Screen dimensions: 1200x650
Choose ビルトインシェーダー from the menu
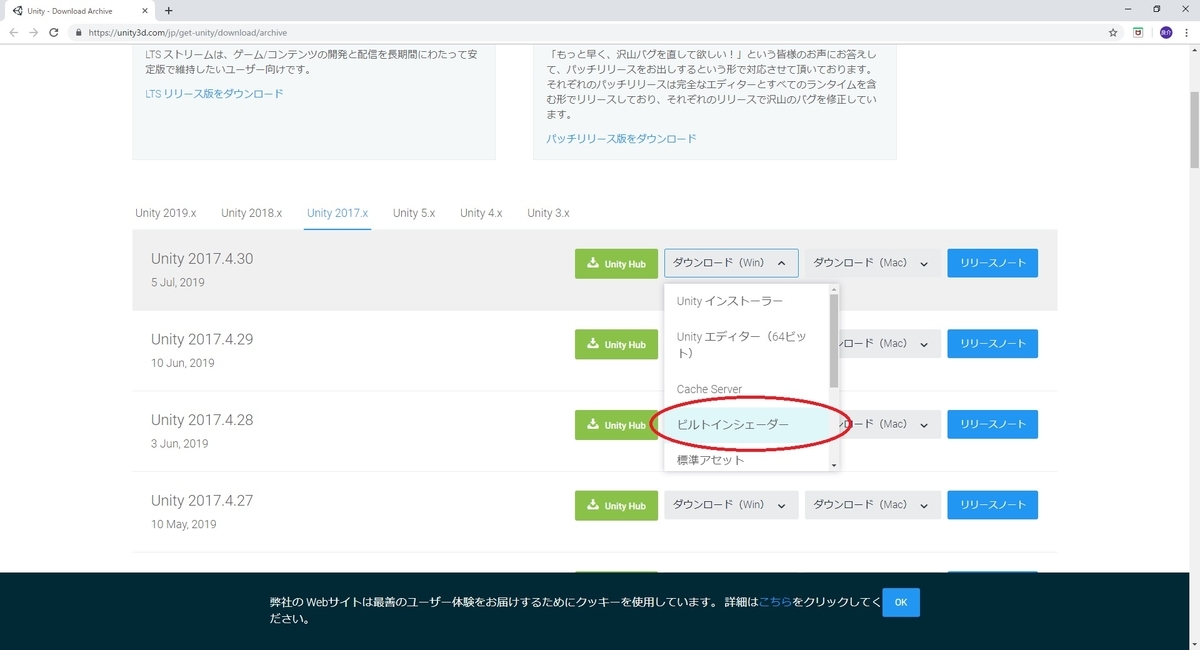point(747,425)
